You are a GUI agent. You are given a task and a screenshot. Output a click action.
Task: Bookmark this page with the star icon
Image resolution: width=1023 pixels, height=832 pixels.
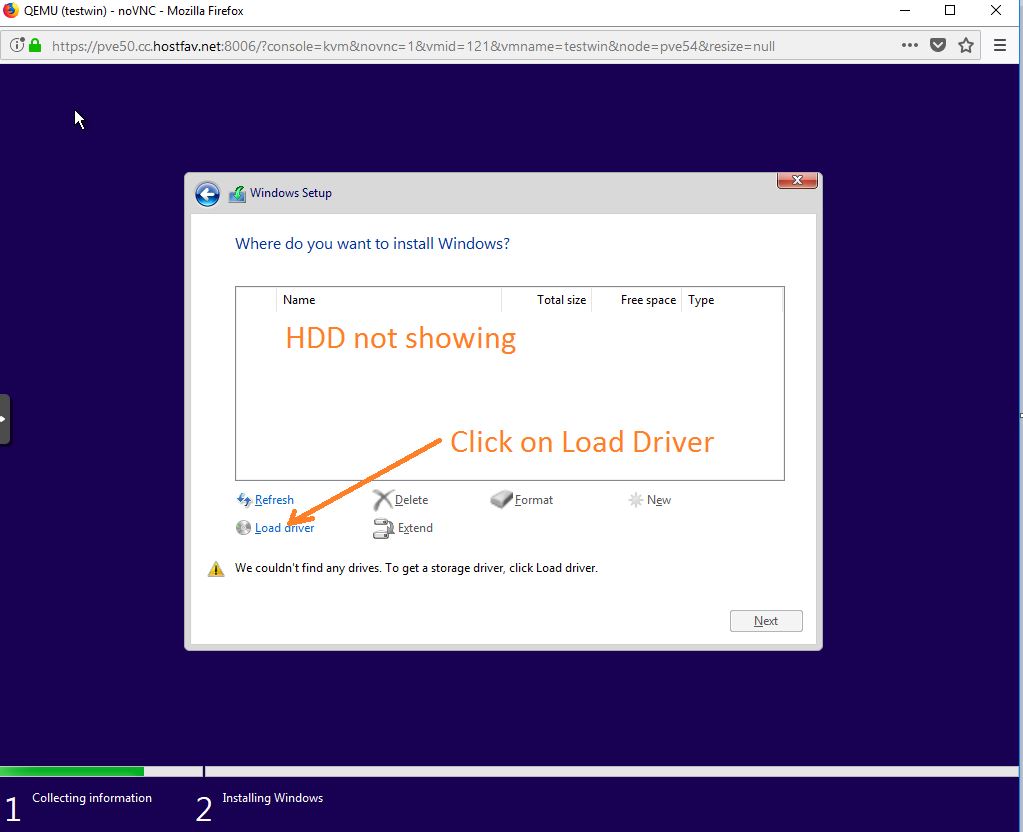point(966,45)
